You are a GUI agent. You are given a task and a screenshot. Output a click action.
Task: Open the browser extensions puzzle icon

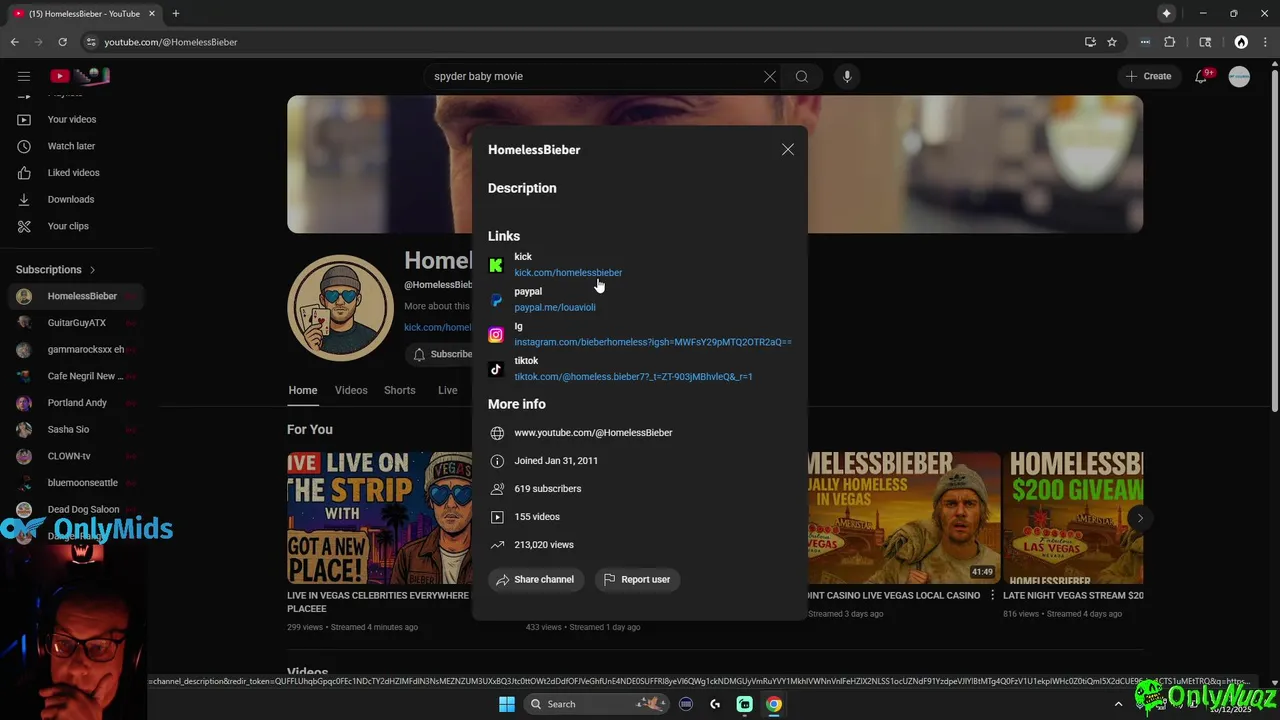pyautogui.click(x=1170, y=42)
